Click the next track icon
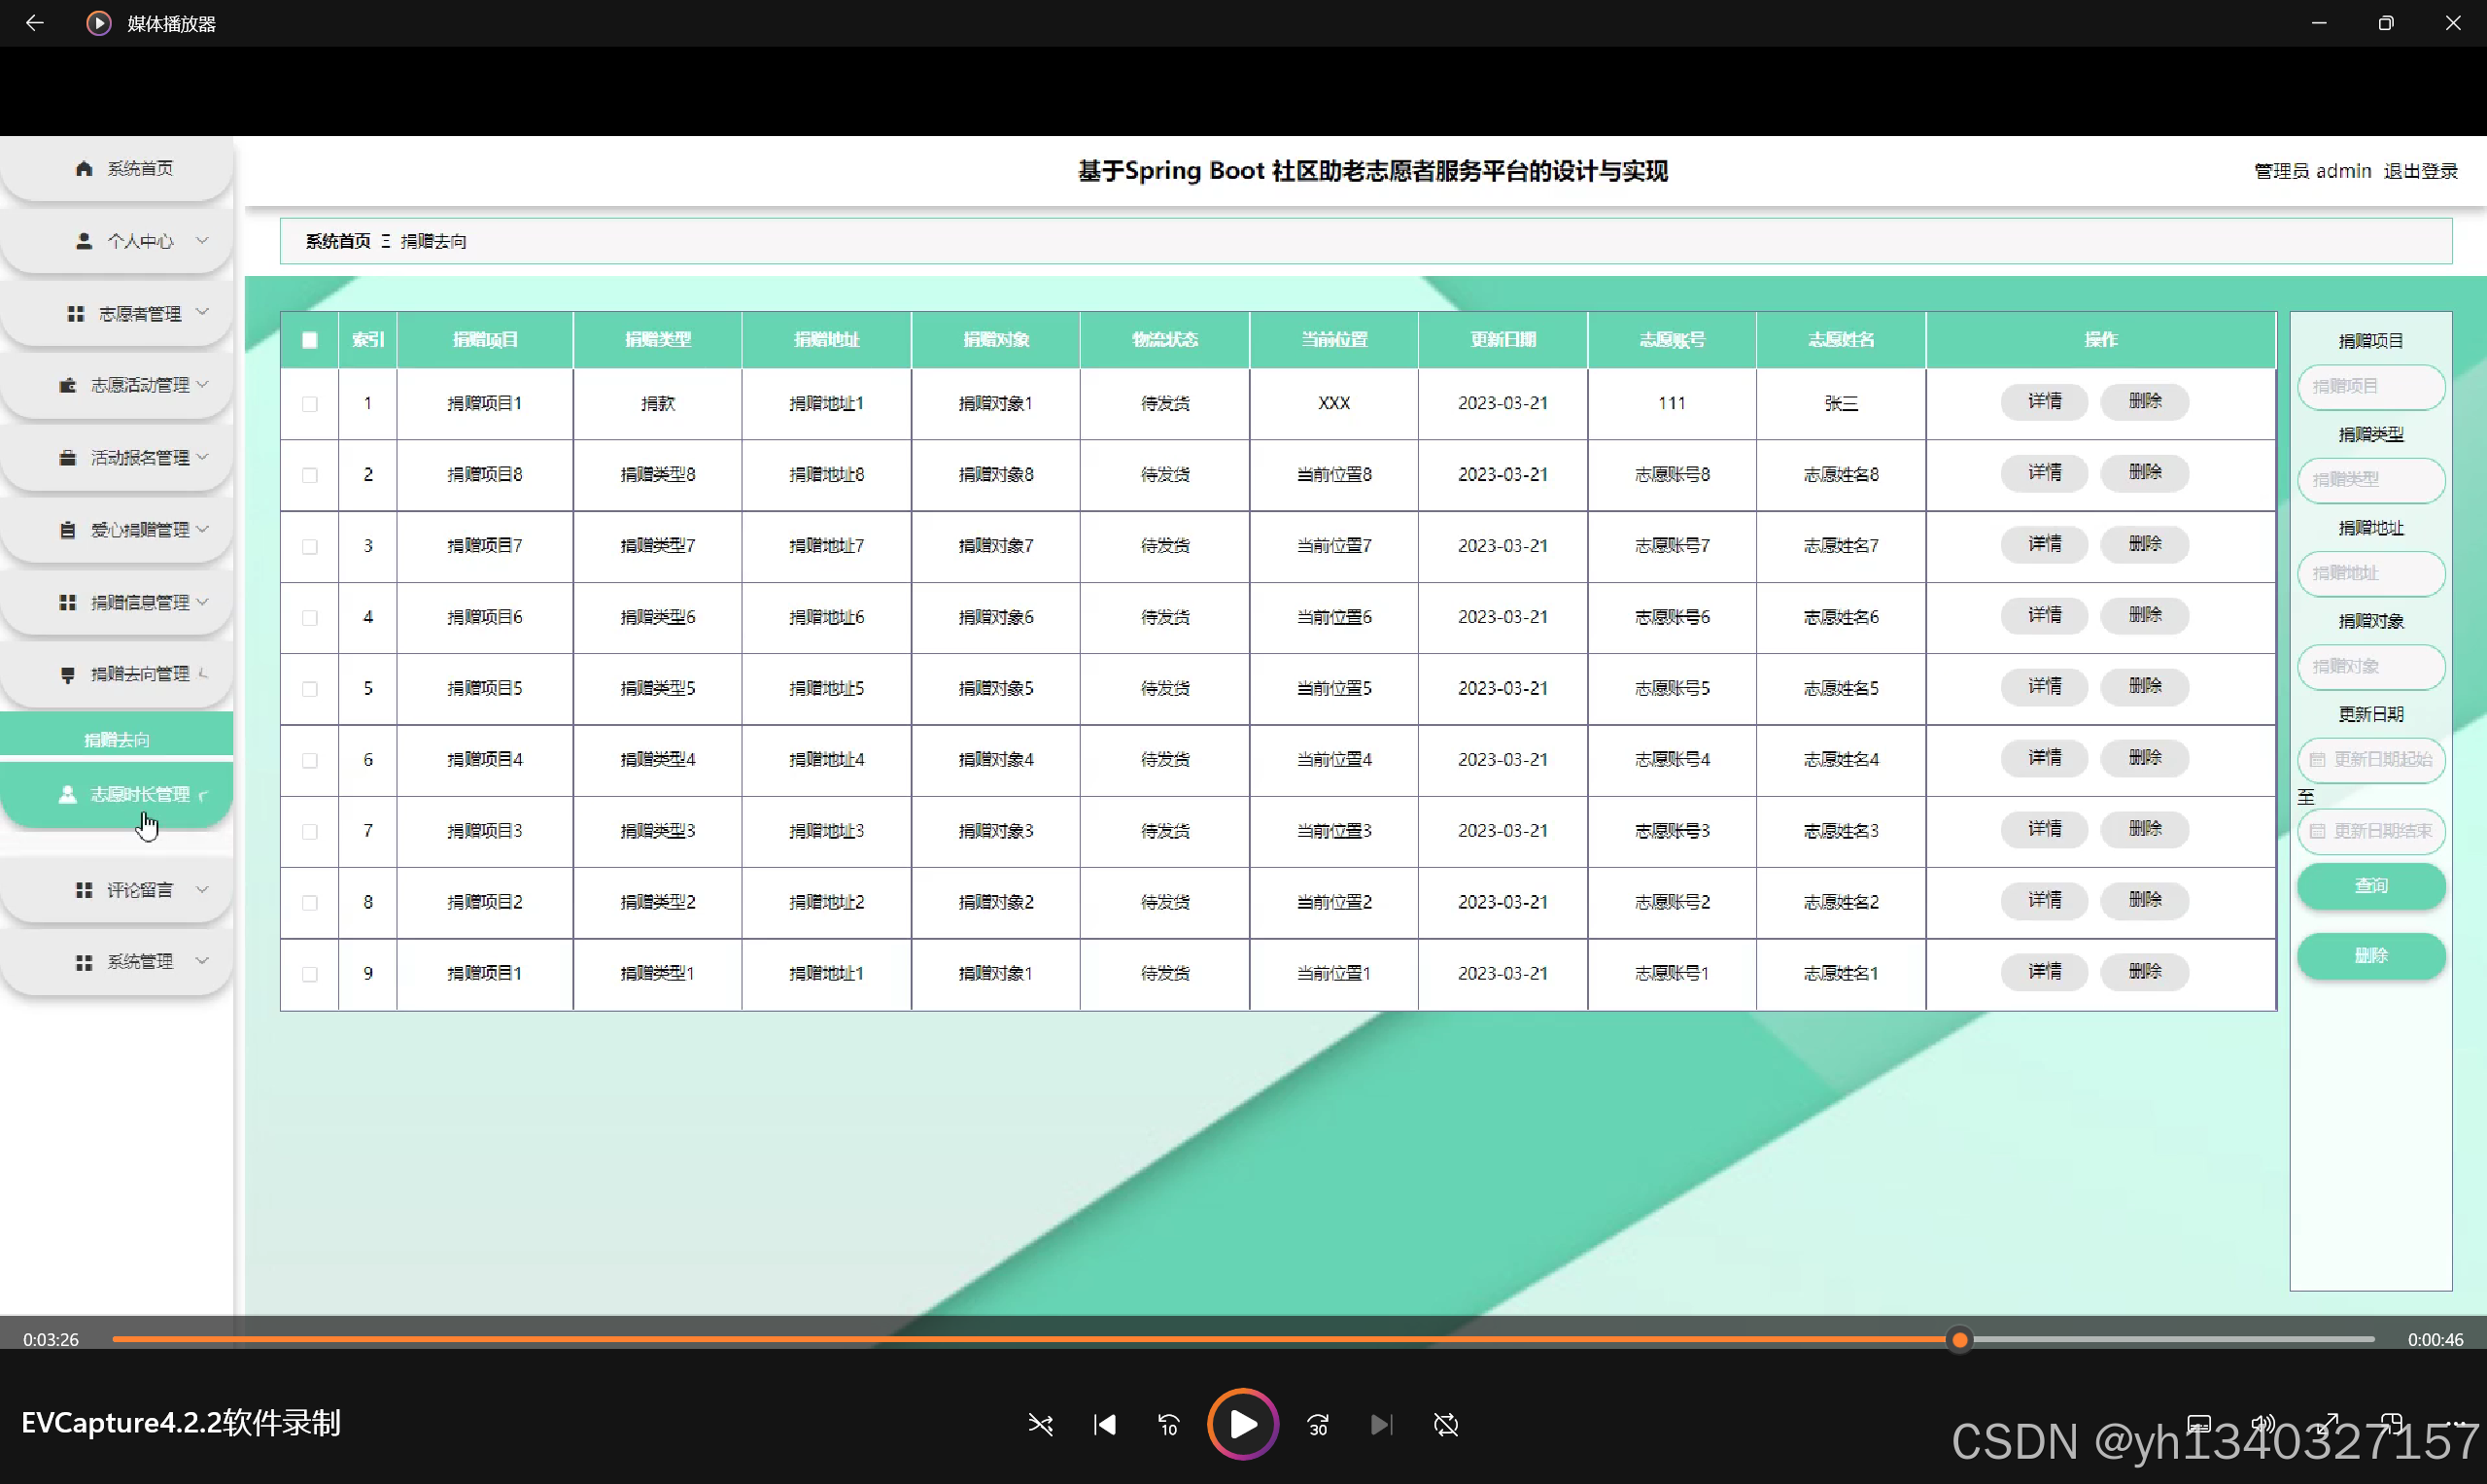Screen dimensions: 2487x1484 point(1381,1424)
